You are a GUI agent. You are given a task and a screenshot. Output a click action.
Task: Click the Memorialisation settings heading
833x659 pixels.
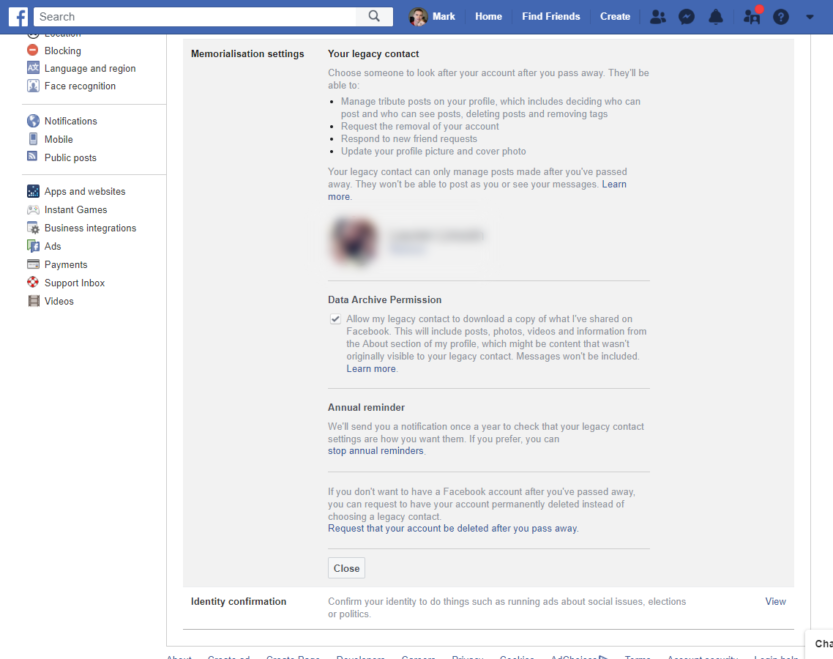(x=247, y=54)
